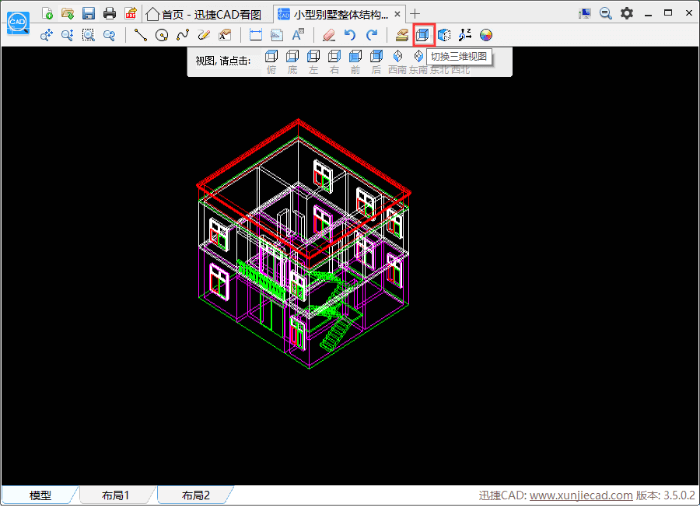
Task: Select the text 'A' tool
Action: coord(298,35)
